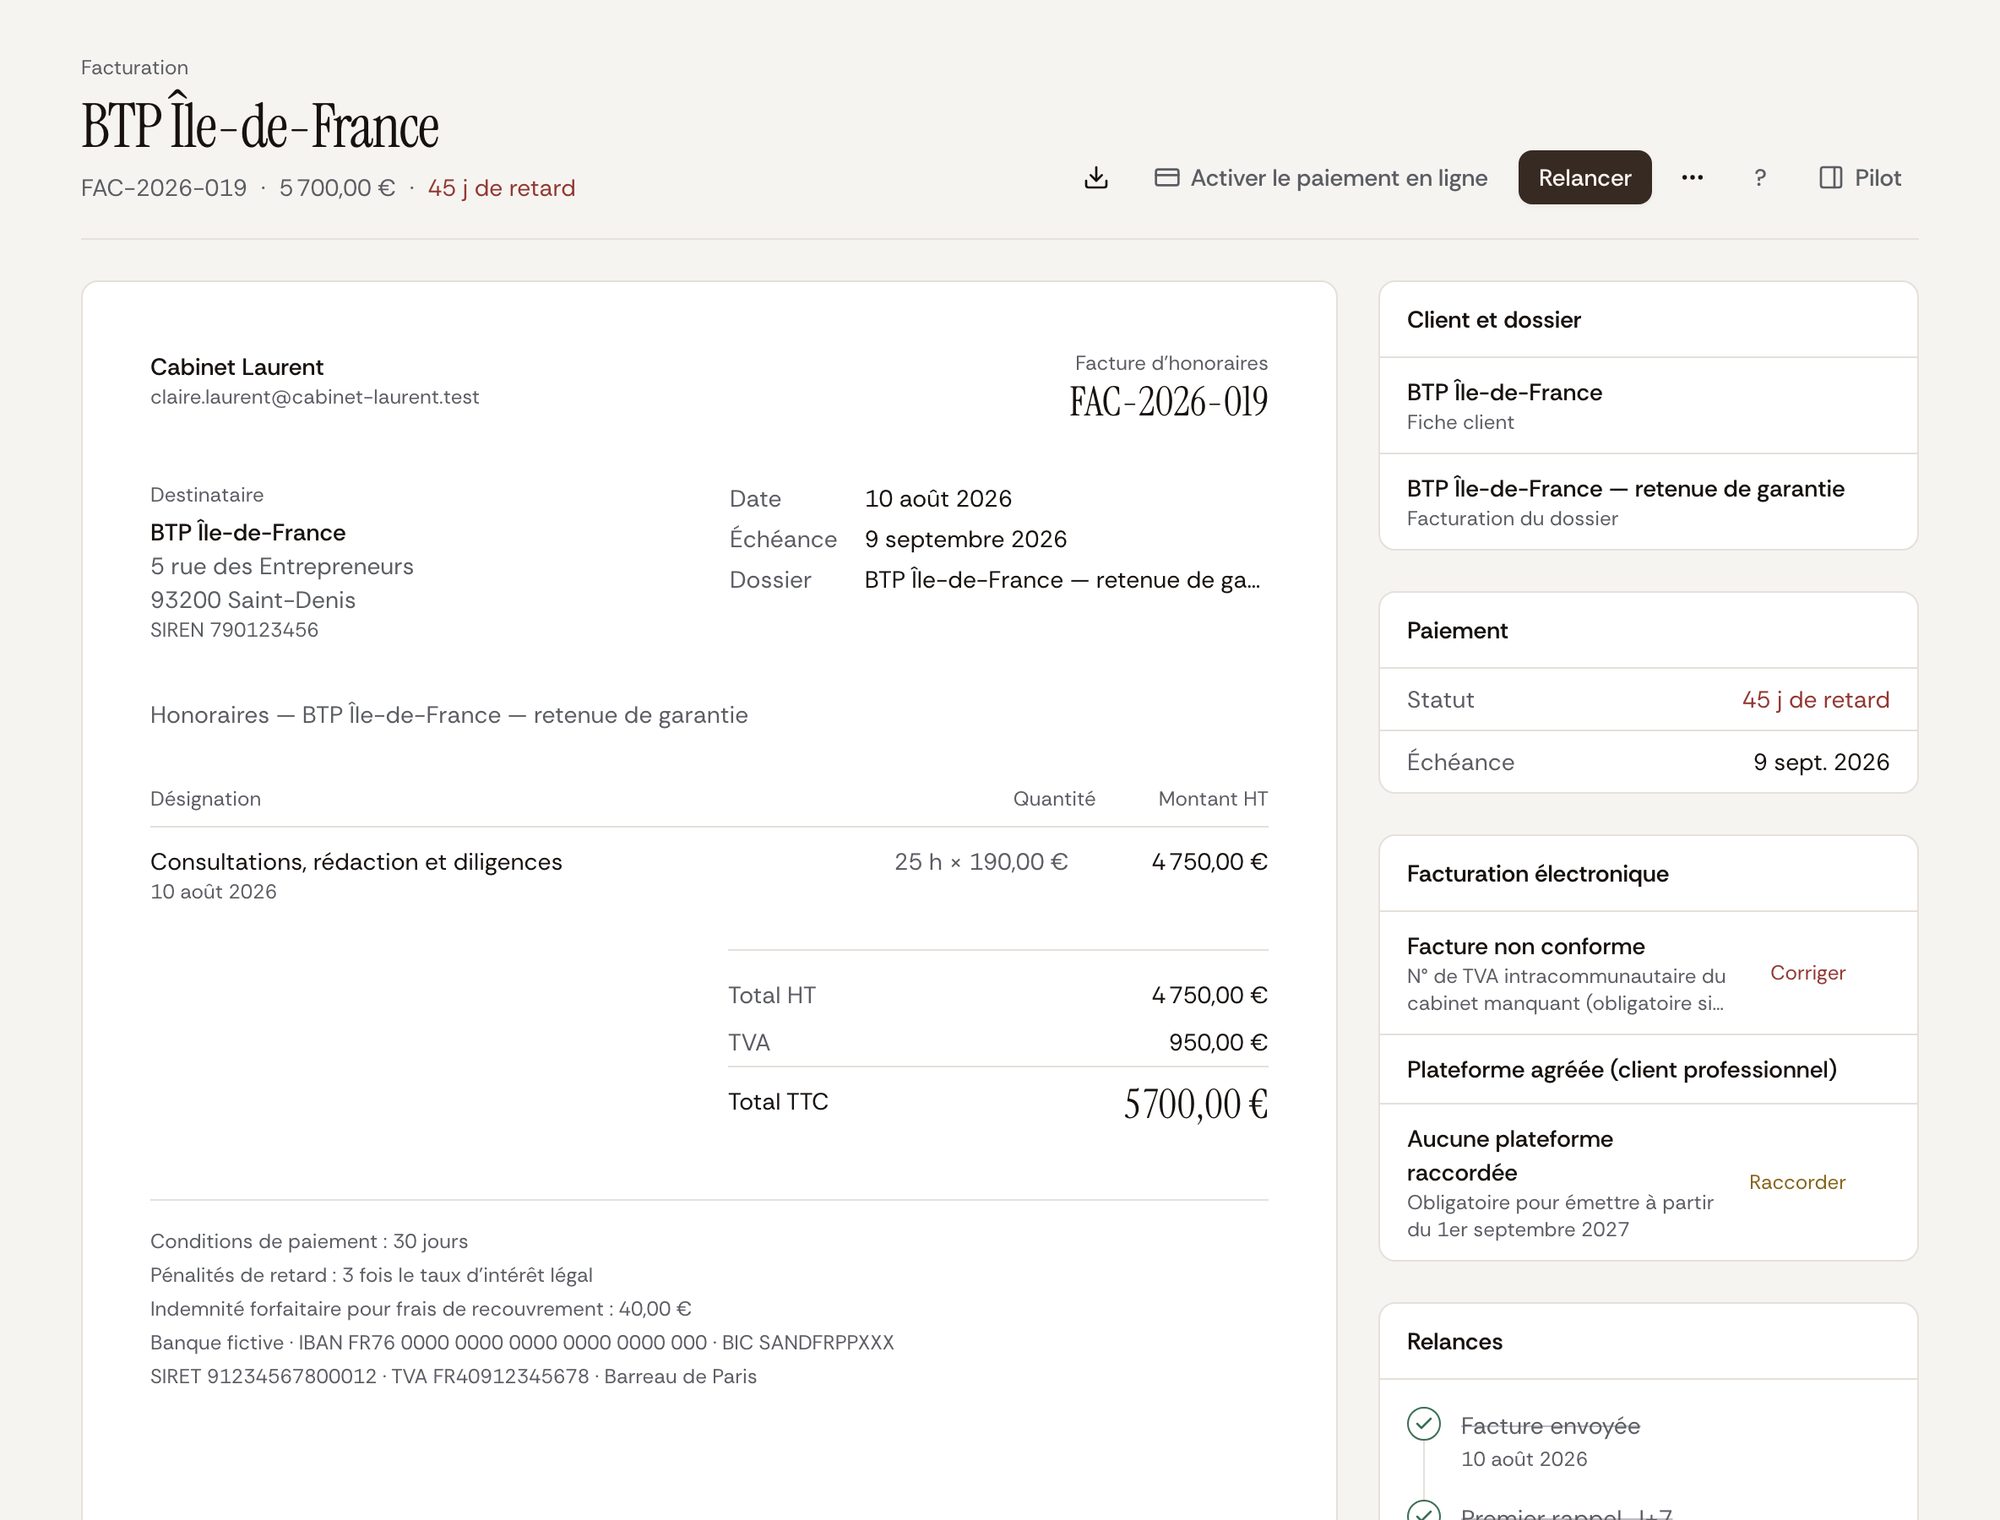Open the three-dot more actions menu

point(1692,178)
